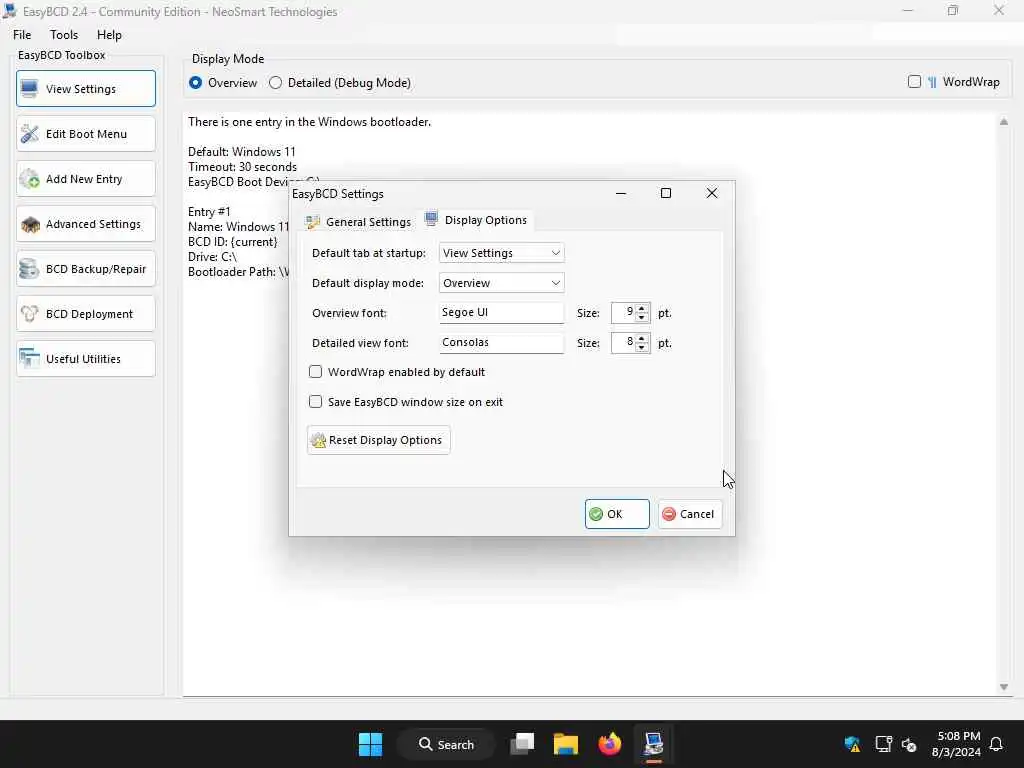Open View Settings in the EasyBCD Toolbox

point(86,88)
